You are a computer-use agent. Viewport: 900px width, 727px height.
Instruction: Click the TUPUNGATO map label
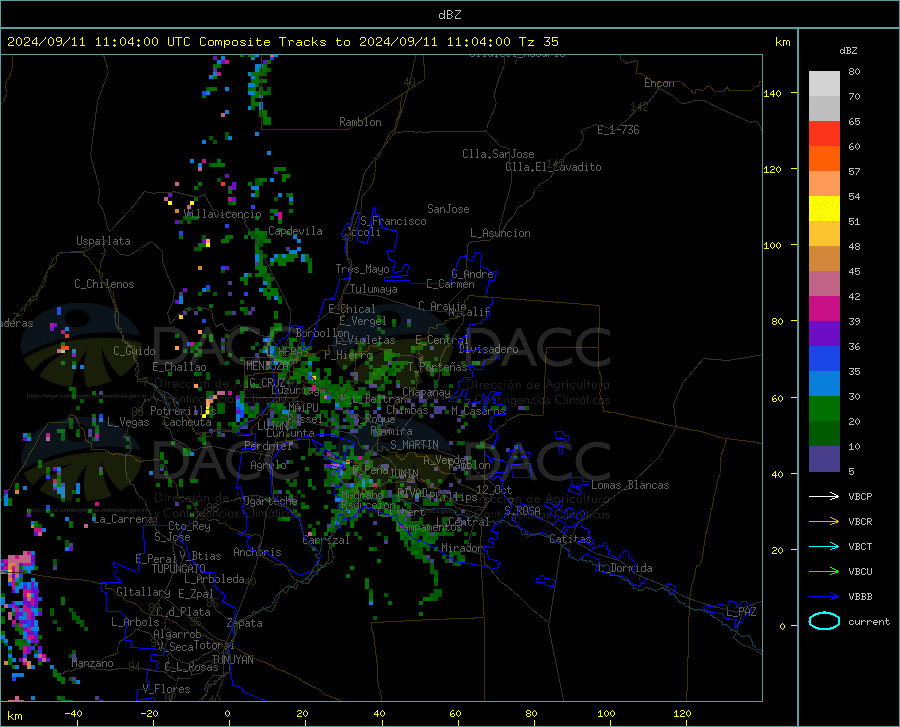[179, 569]
